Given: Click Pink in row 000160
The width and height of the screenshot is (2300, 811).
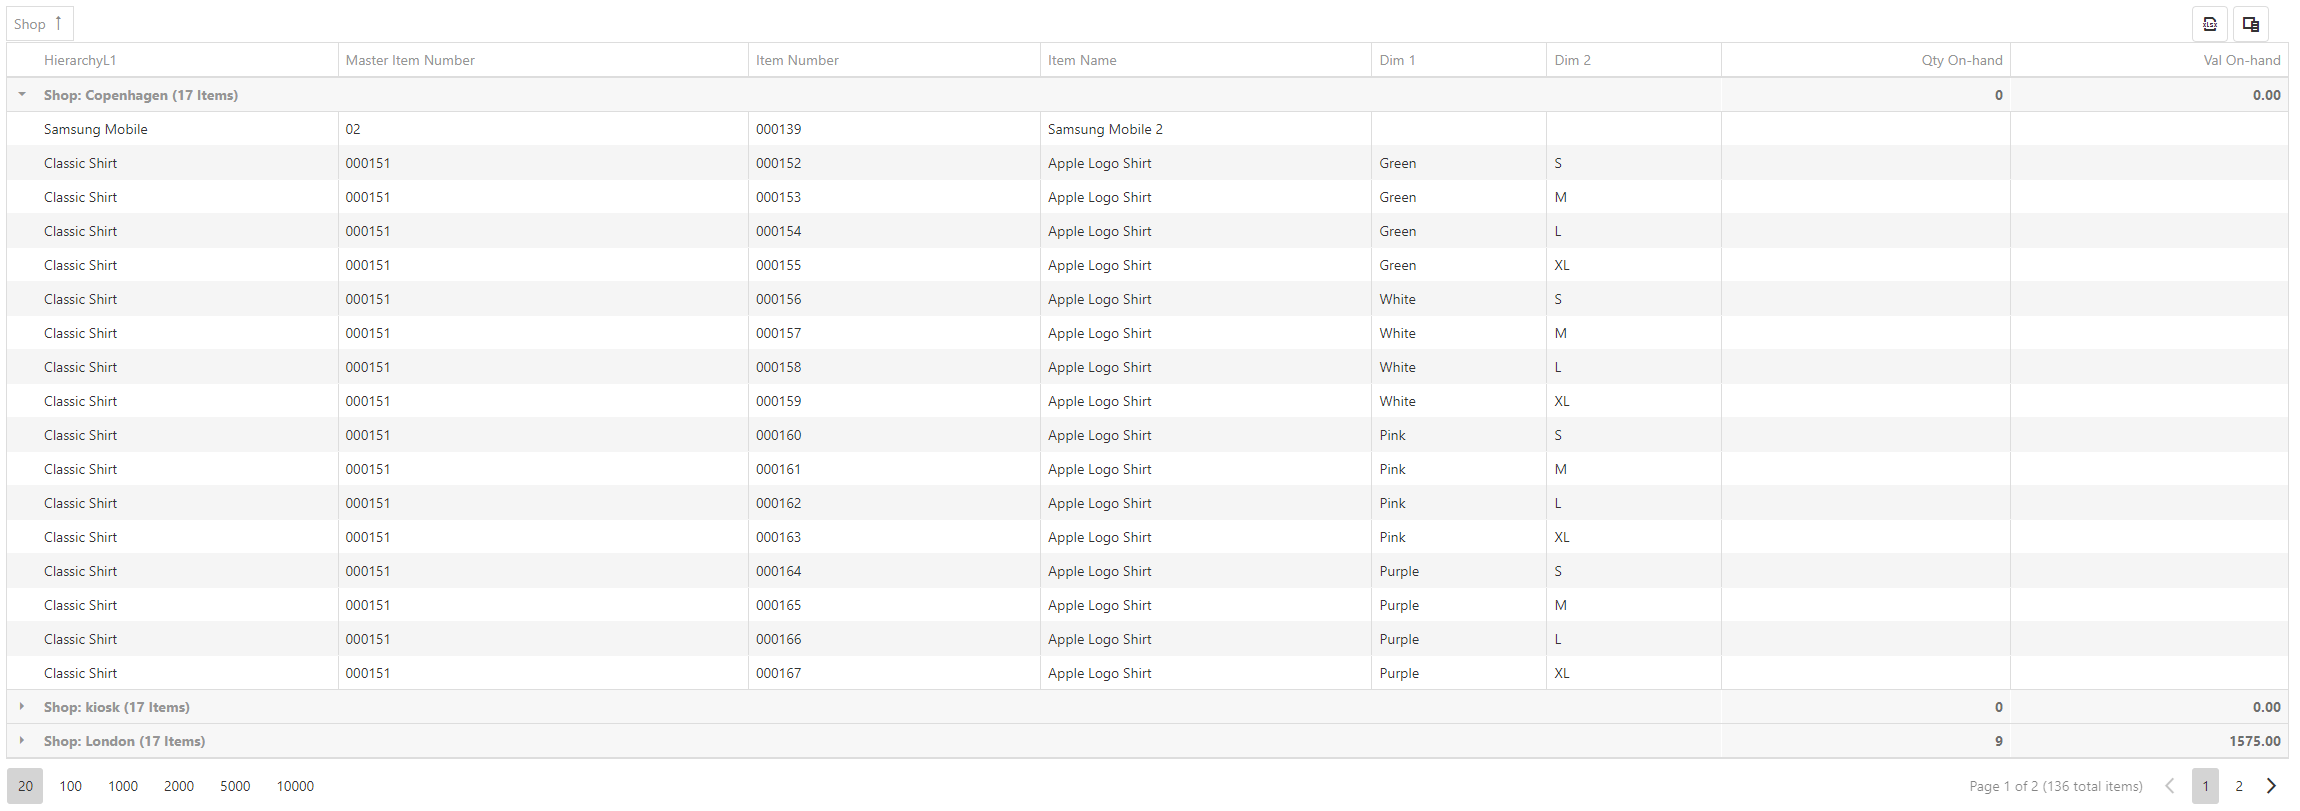Looking at the screenshot, I should (x=1392, y=435).
